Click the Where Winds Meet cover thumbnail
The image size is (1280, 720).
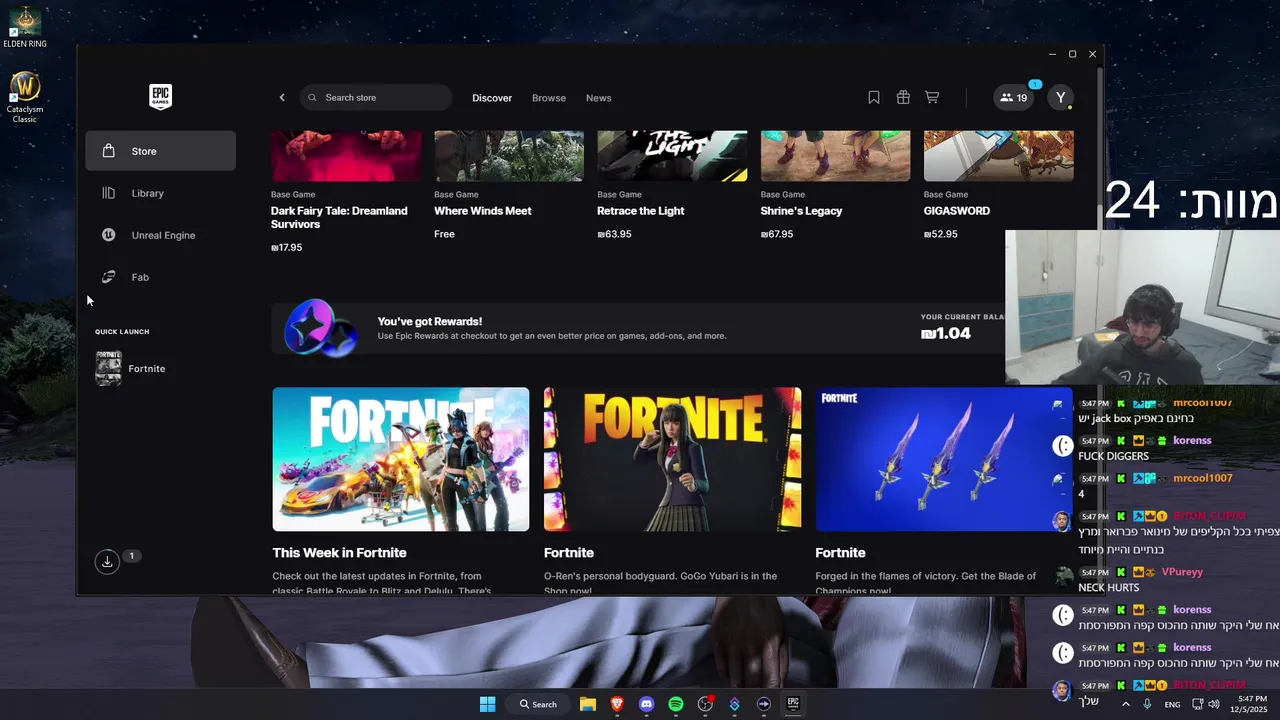509,156
